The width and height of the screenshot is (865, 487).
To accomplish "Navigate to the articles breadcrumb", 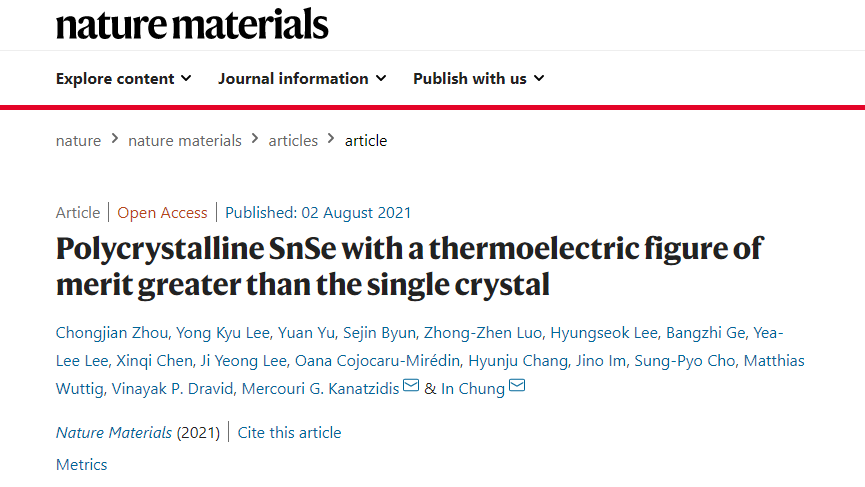I will [x=293, y=141].
